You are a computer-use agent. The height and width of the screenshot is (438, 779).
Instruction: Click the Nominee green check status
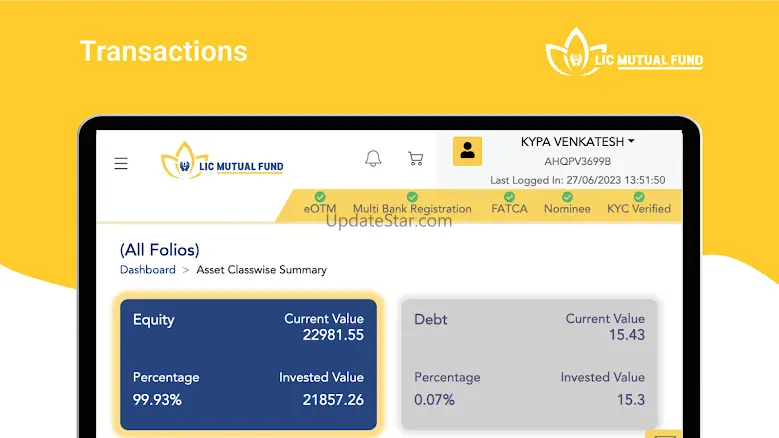(x=567, y=197)
